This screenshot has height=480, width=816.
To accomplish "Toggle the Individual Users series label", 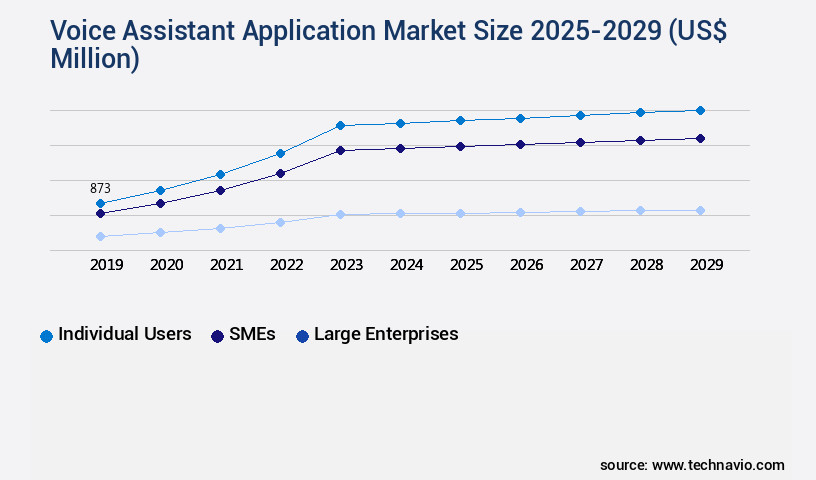I will pos(124,334).
